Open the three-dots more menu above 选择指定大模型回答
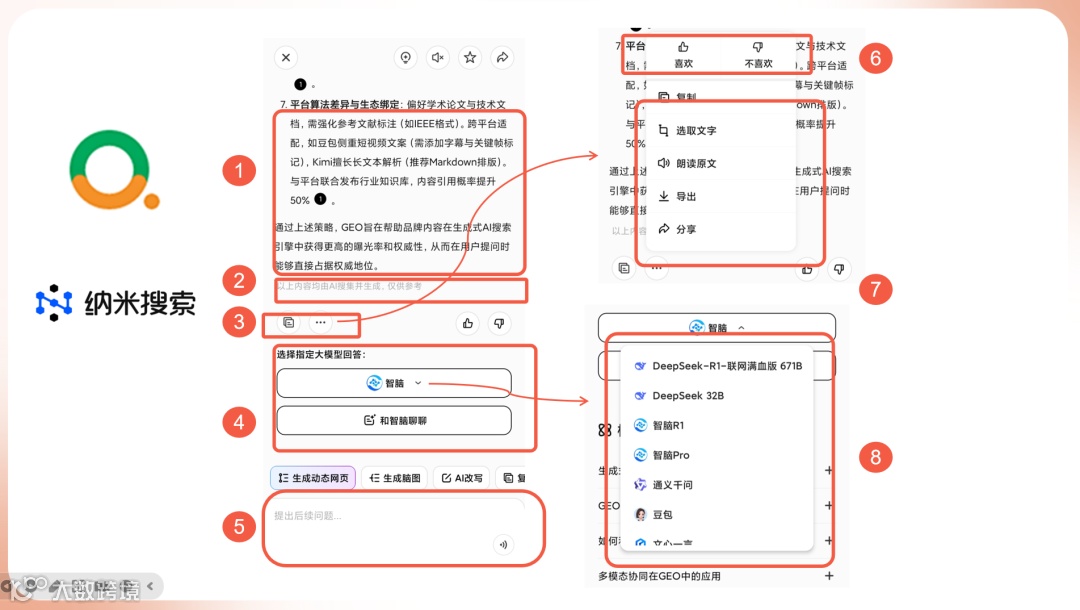The image size is (1080, 610). pyautogui.click(x=320, y=322)
